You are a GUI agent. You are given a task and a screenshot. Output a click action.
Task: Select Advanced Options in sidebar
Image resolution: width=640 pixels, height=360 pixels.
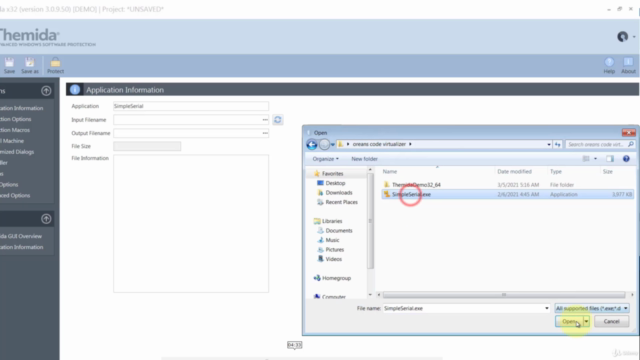coord(15,196)
